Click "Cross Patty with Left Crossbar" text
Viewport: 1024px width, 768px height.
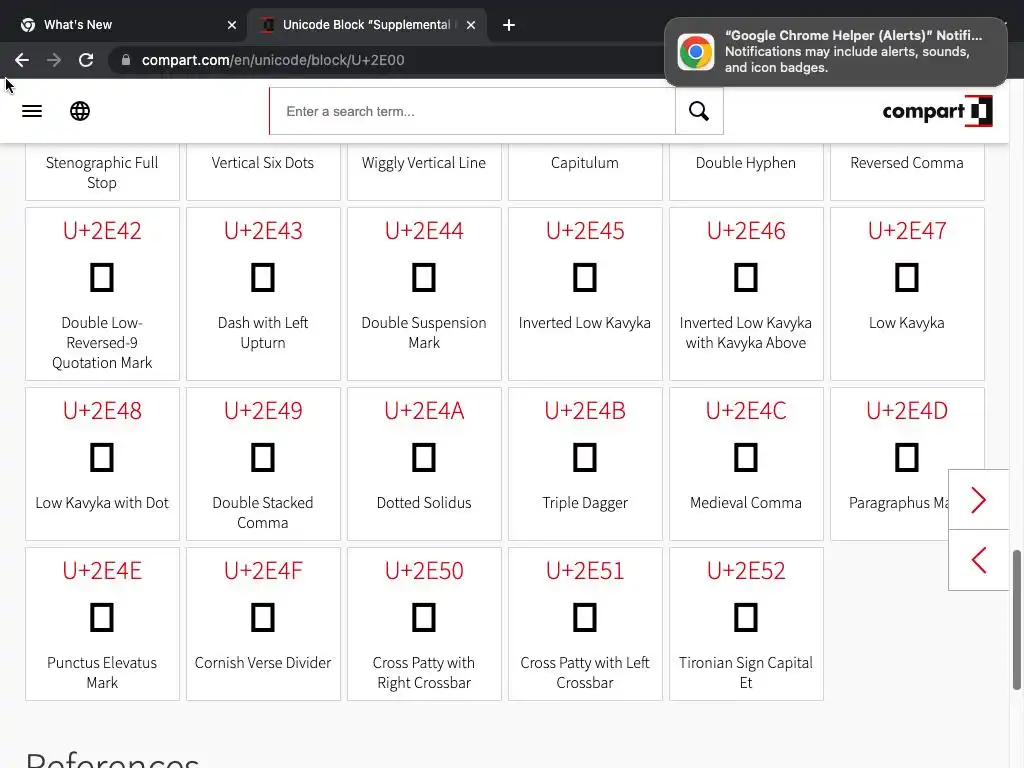pyautogui.click(x=585, y=673)
